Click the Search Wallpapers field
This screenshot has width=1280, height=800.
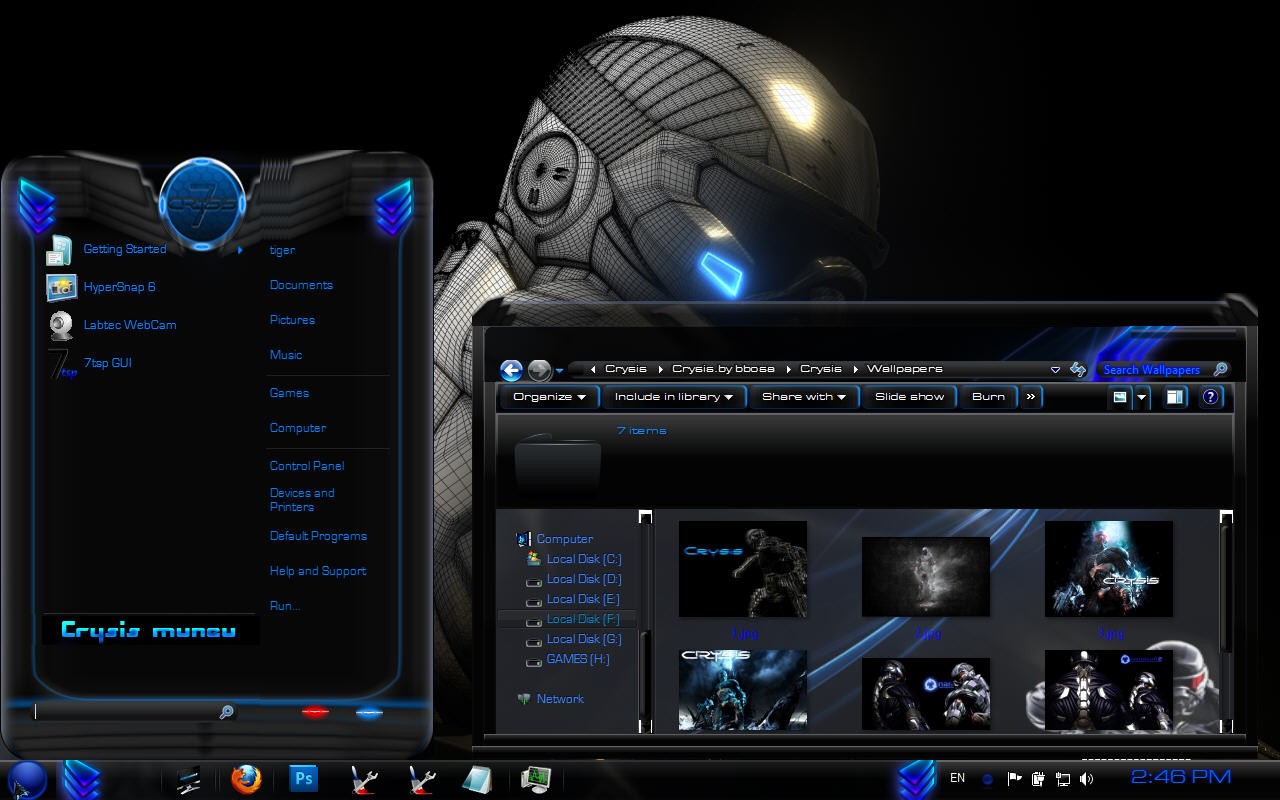tap(1152, 369)
